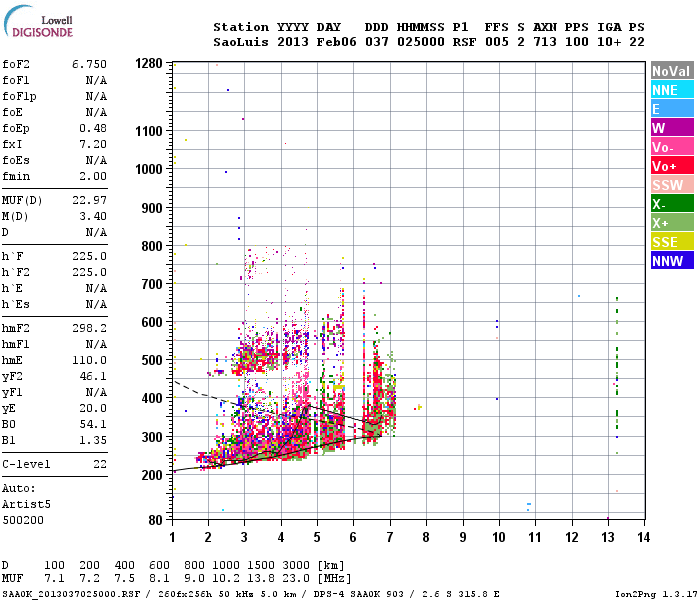Select the W purple legend swatch
The width and height of the screenshot is (700, 600).
click(x=672, y=128)
